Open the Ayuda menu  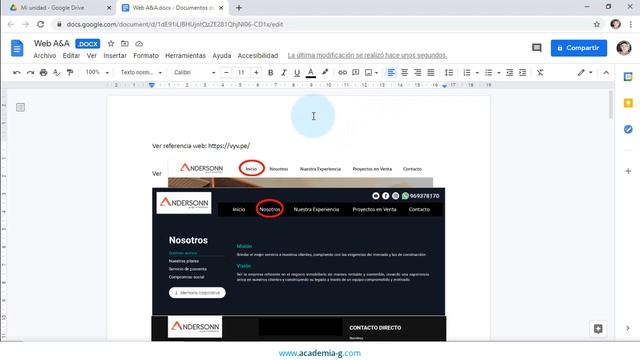(x=222, y=56)
